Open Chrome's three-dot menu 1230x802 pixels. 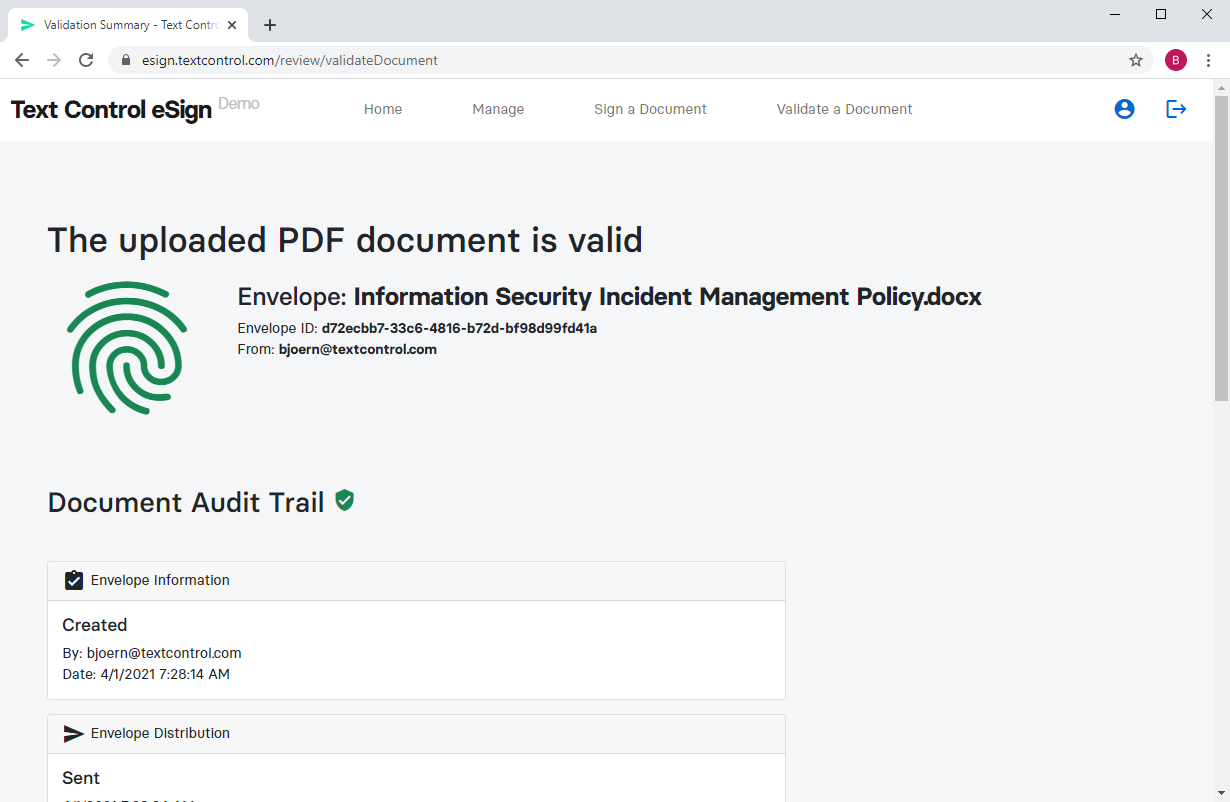(x=1209, y=60)
